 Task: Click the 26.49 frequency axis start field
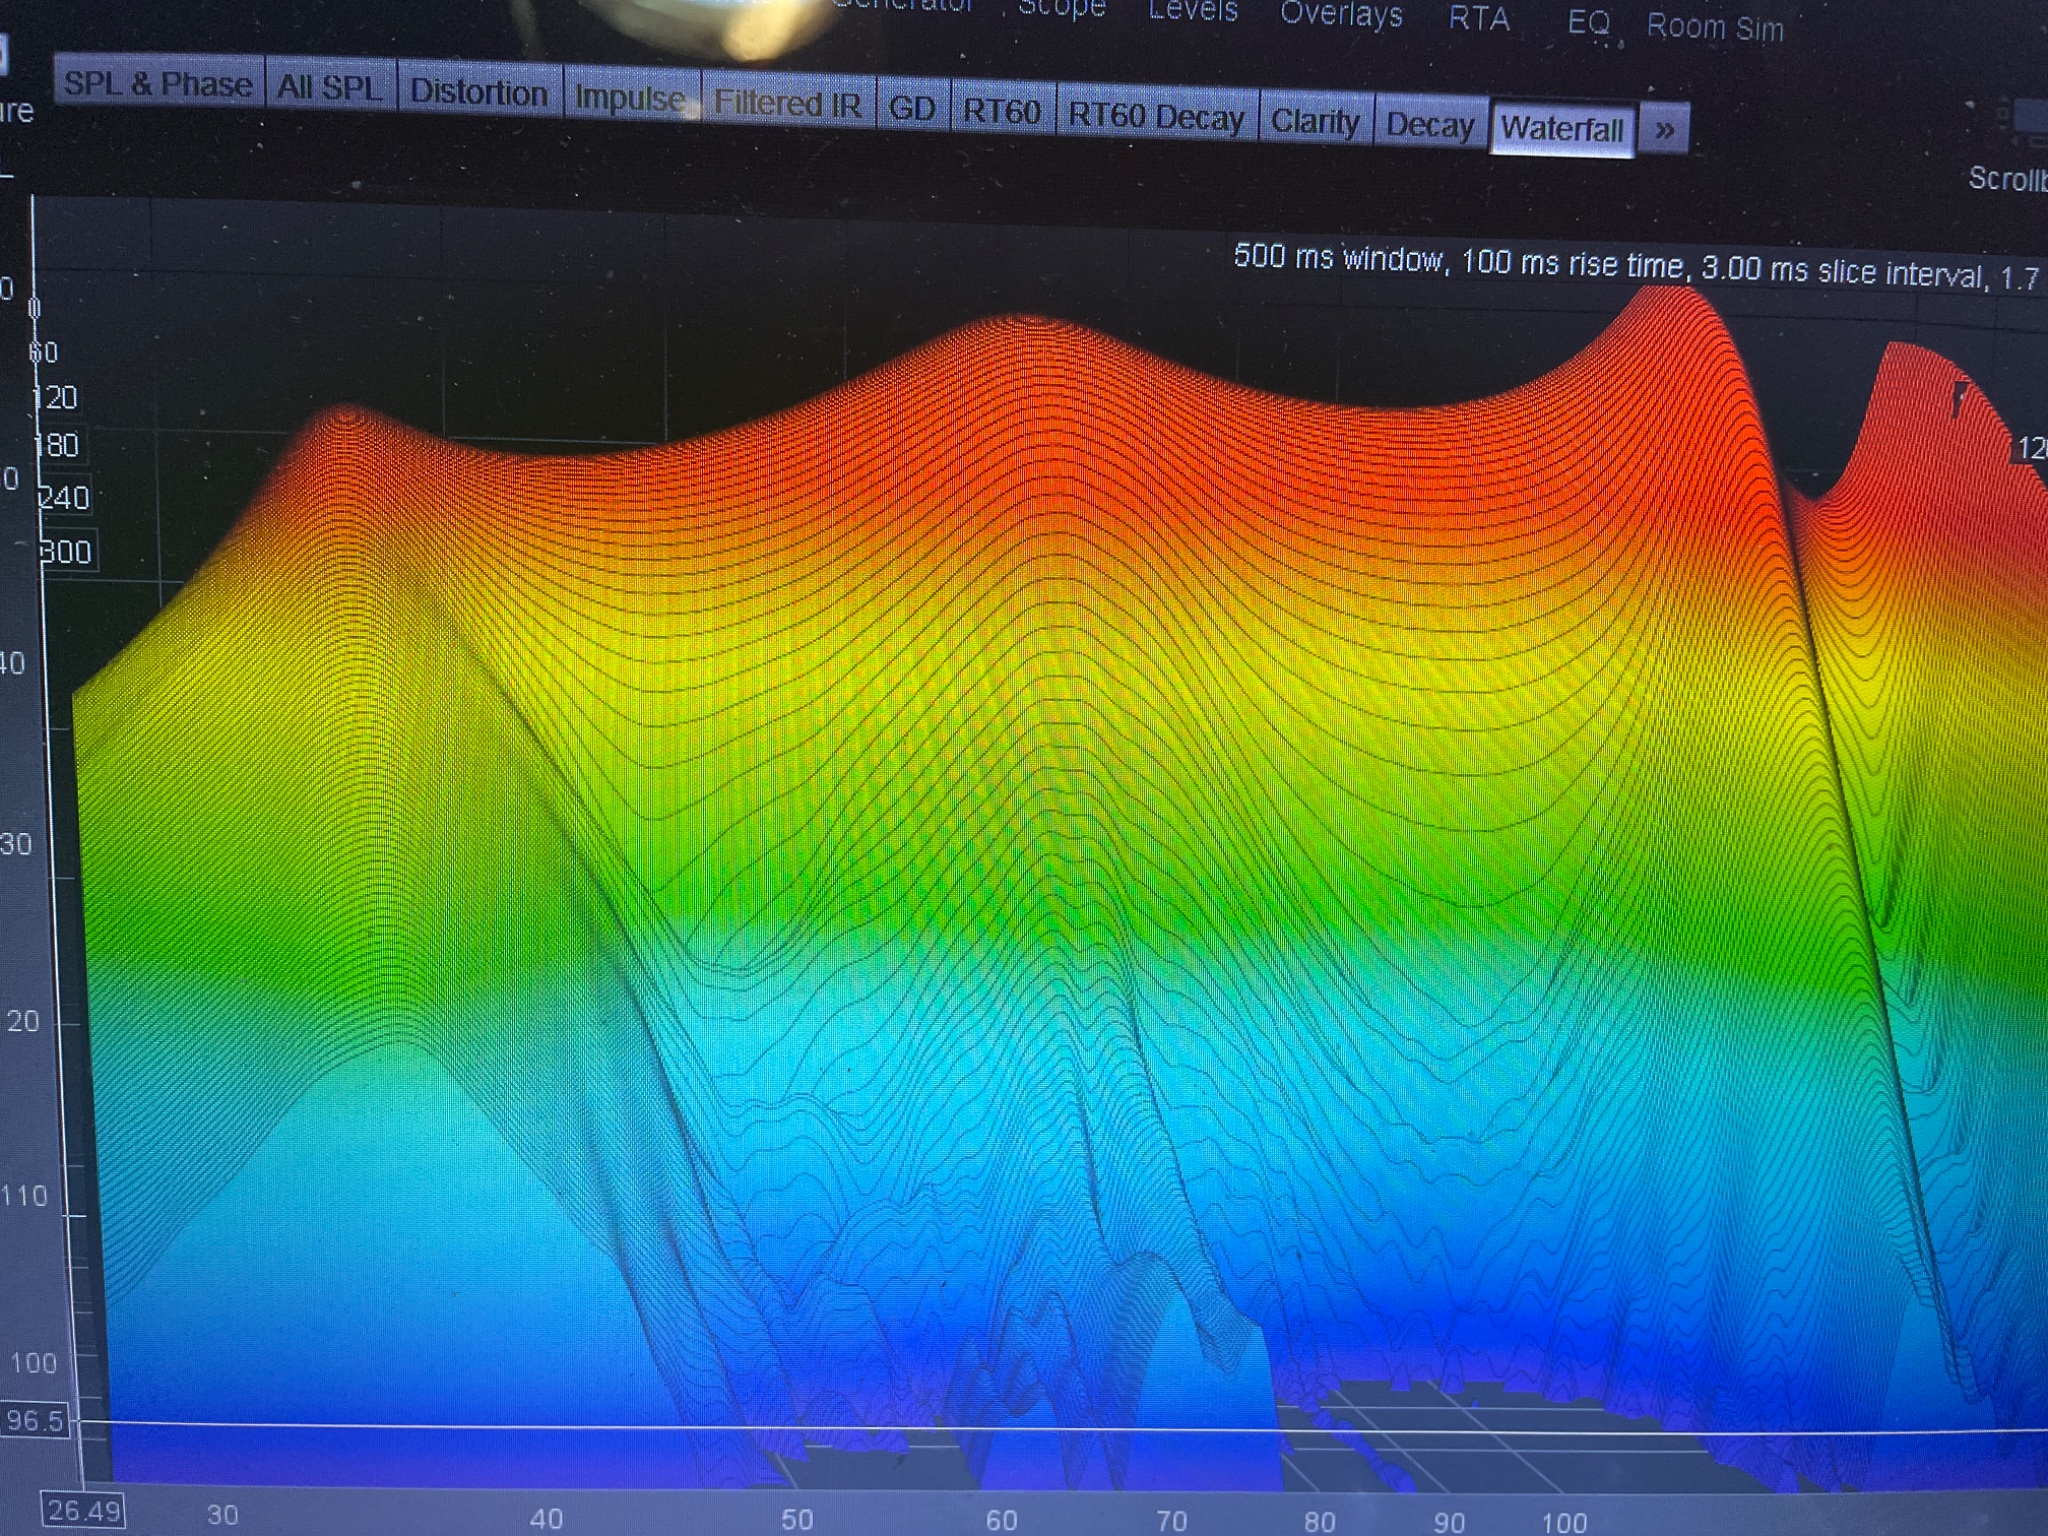[83, 1510]
